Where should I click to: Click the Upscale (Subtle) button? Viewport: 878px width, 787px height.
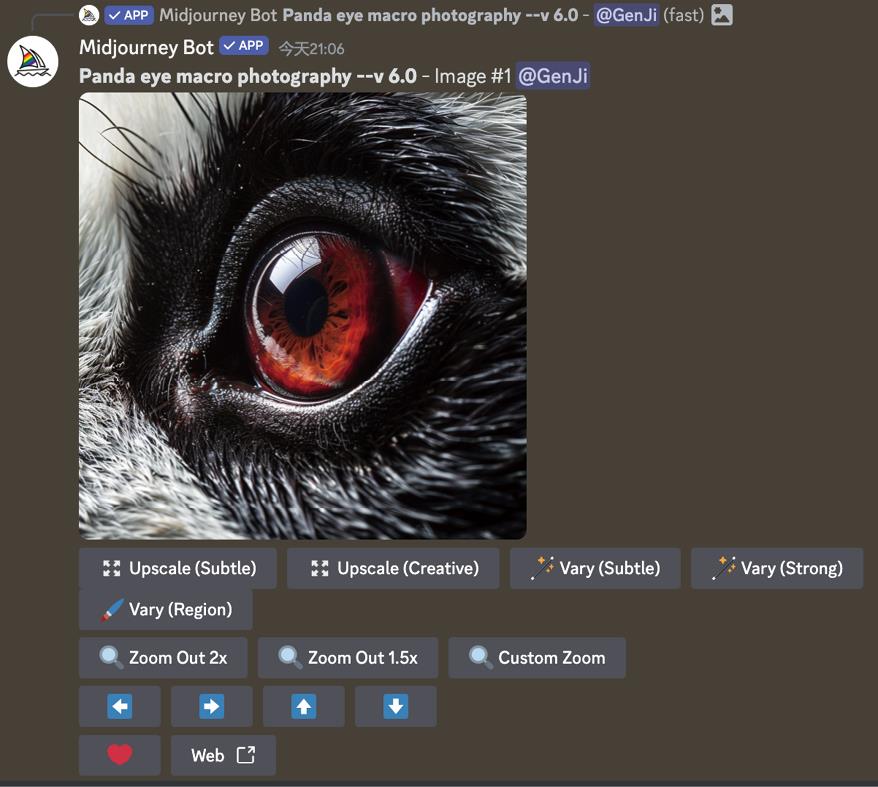(x=178, y=568)
